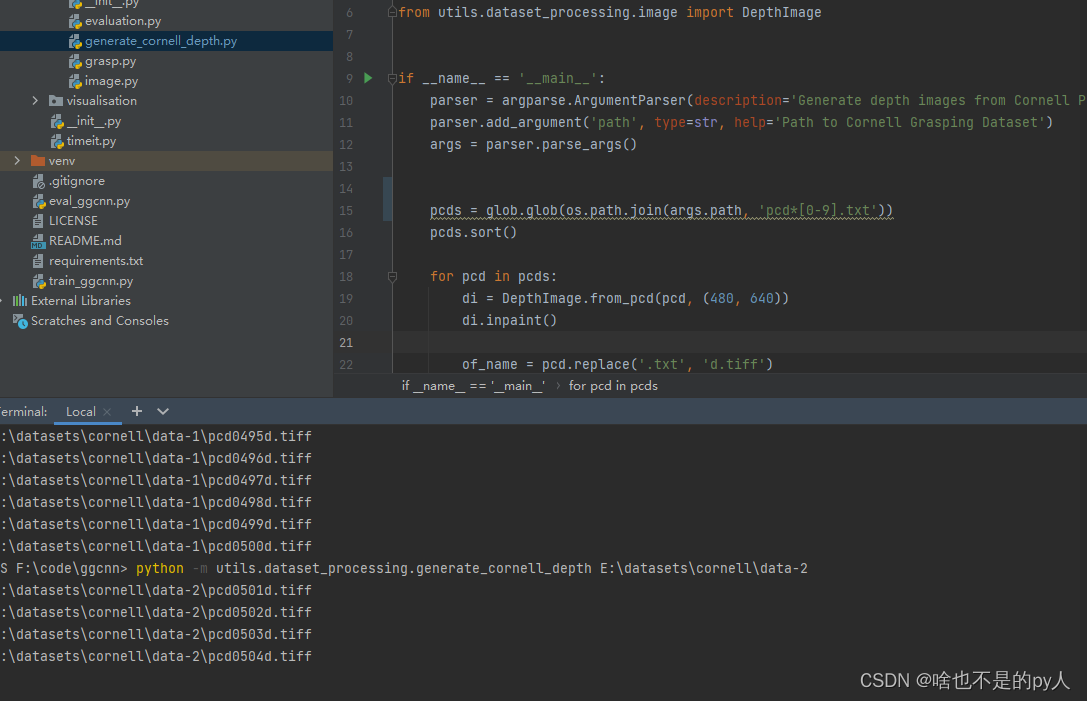
Task: Collapse the if __main__ code block fold
Action: click(392, 78)
